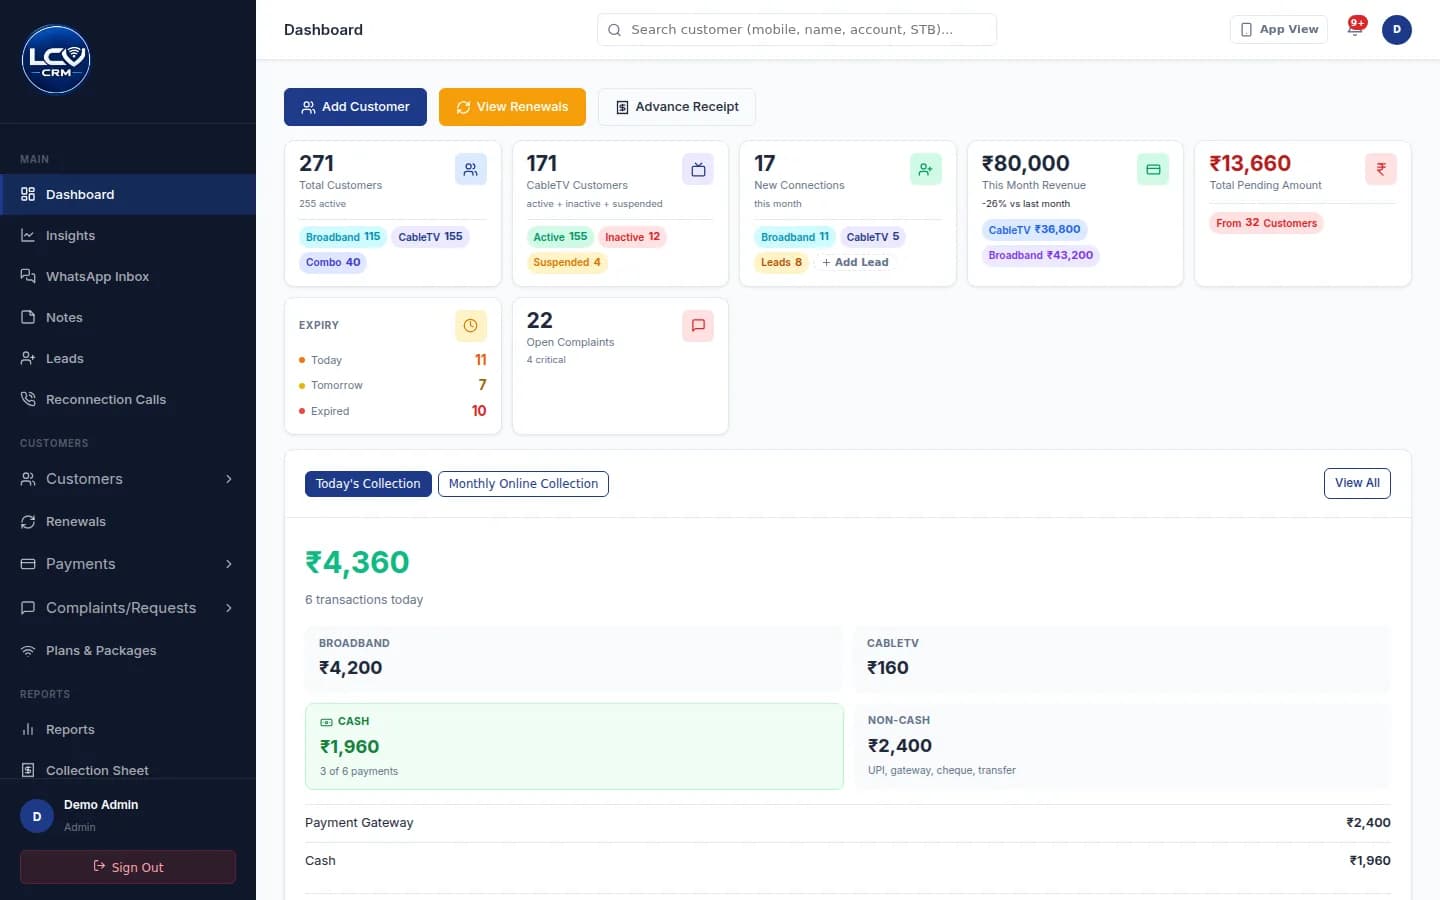This screenshot has width=1440, height=900.
Task: Click the Expired count 10
Action: pos(479,411)
